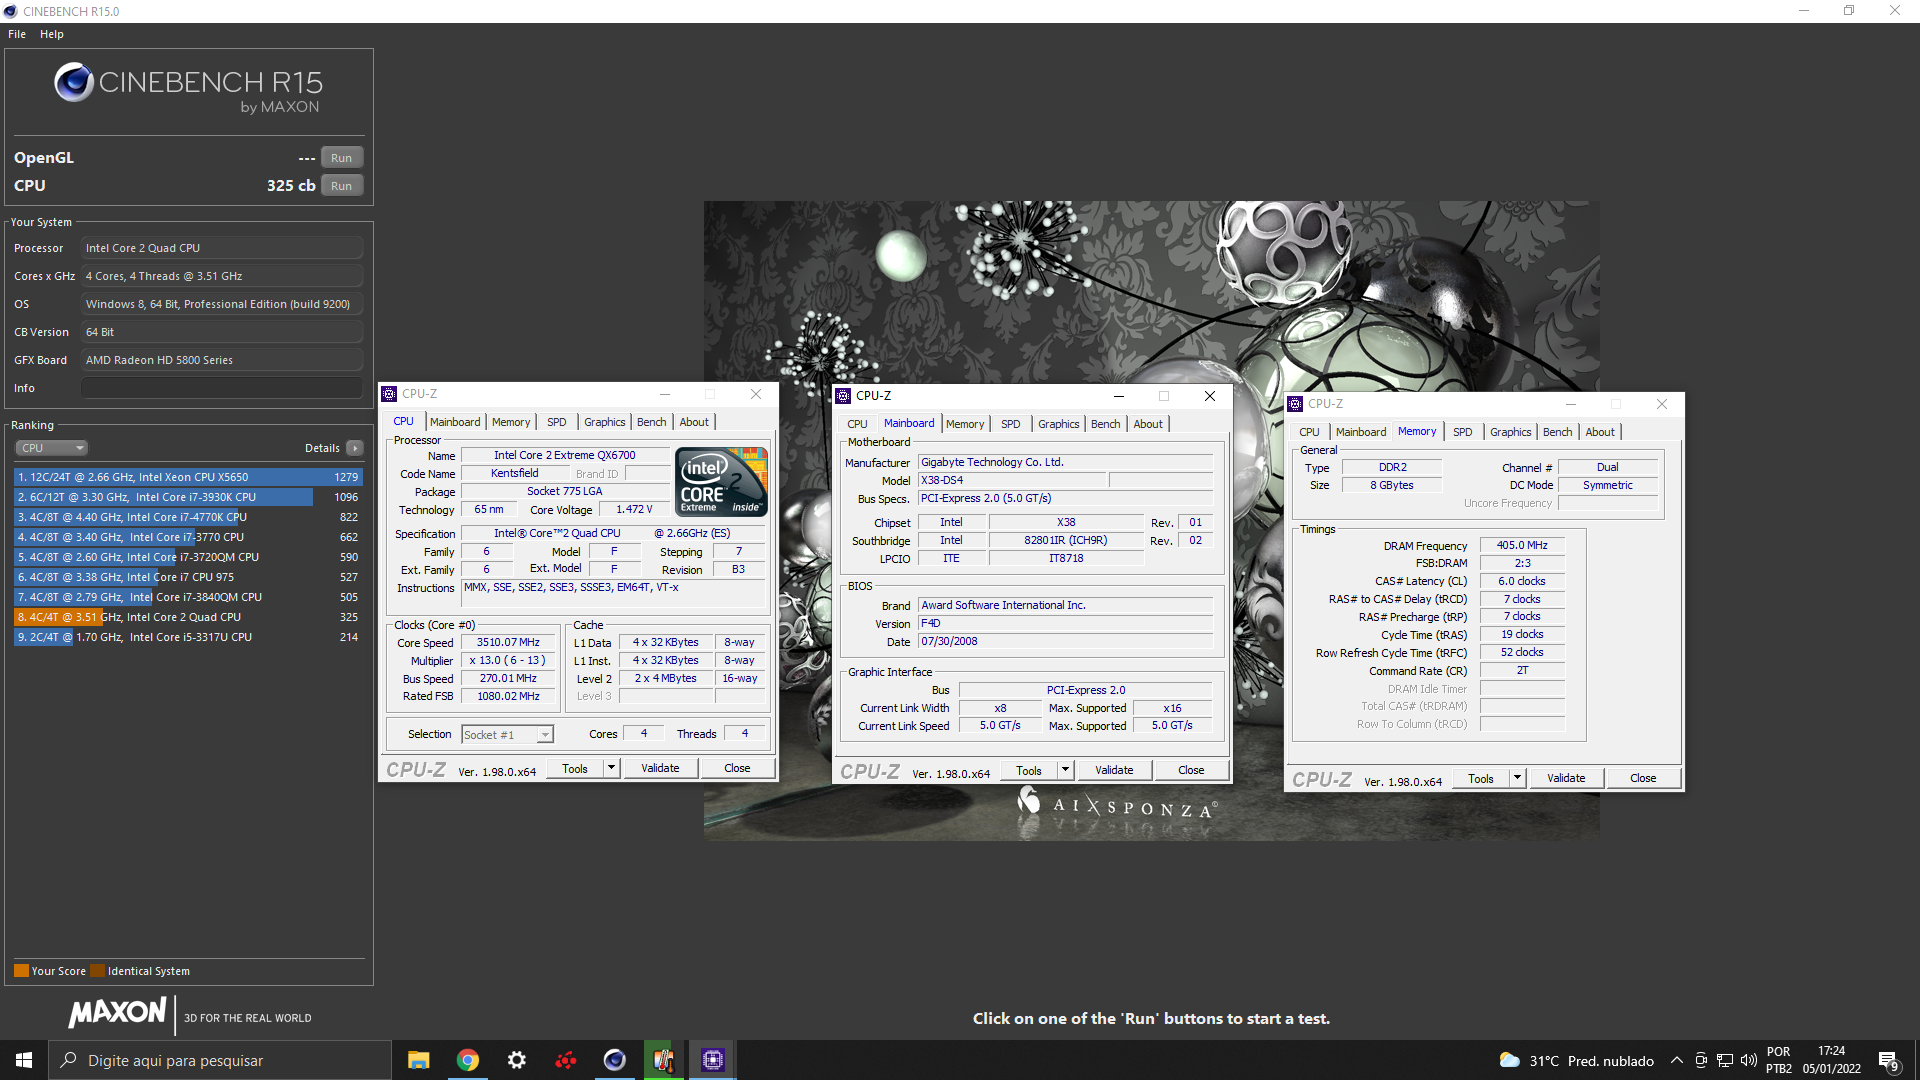Expand Tools dropdown arrow in Mainboard window
1920x1080 pixels.
[1066, 771]
